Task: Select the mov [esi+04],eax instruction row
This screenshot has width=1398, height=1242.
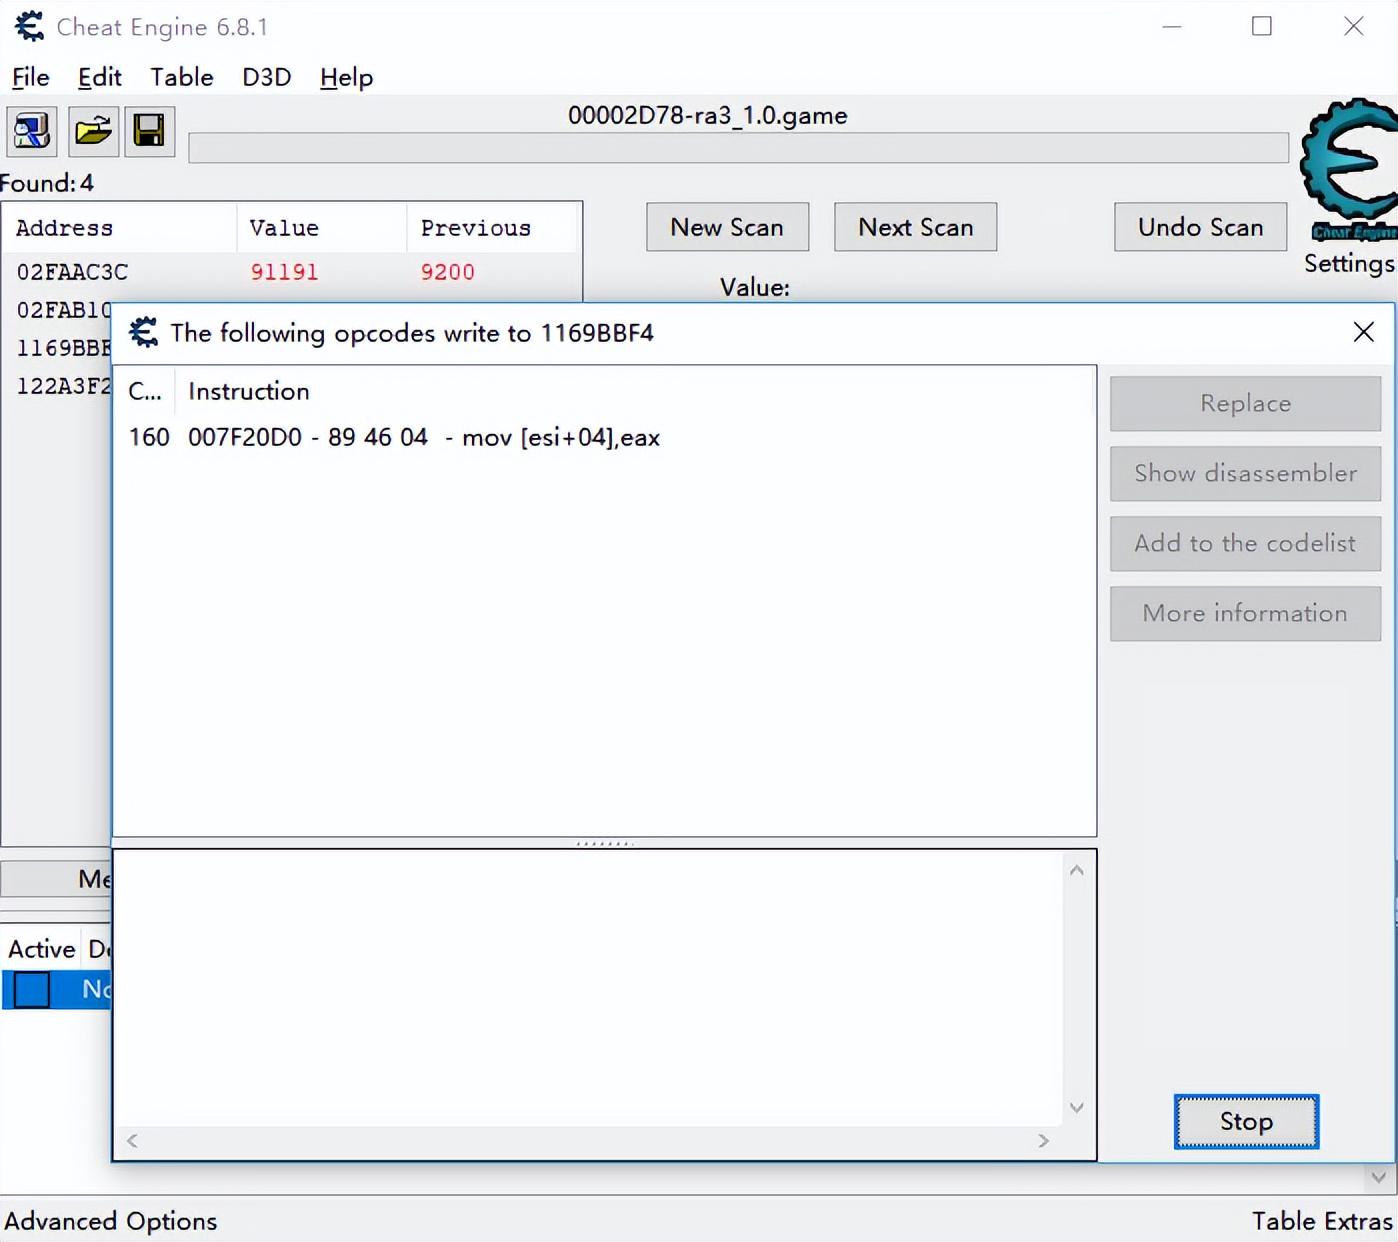Action: (604, 437)
